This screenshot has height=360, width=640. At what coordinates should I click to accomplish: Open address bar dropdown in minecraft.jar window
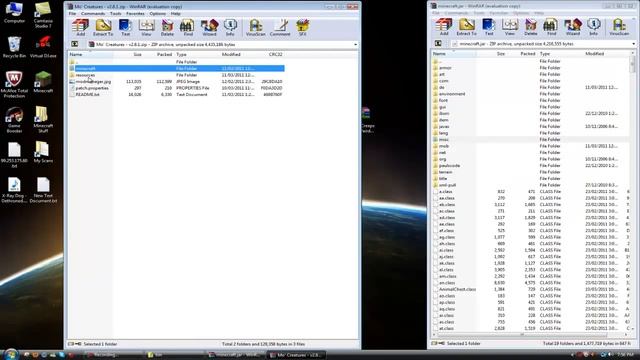tap(633, 44)
